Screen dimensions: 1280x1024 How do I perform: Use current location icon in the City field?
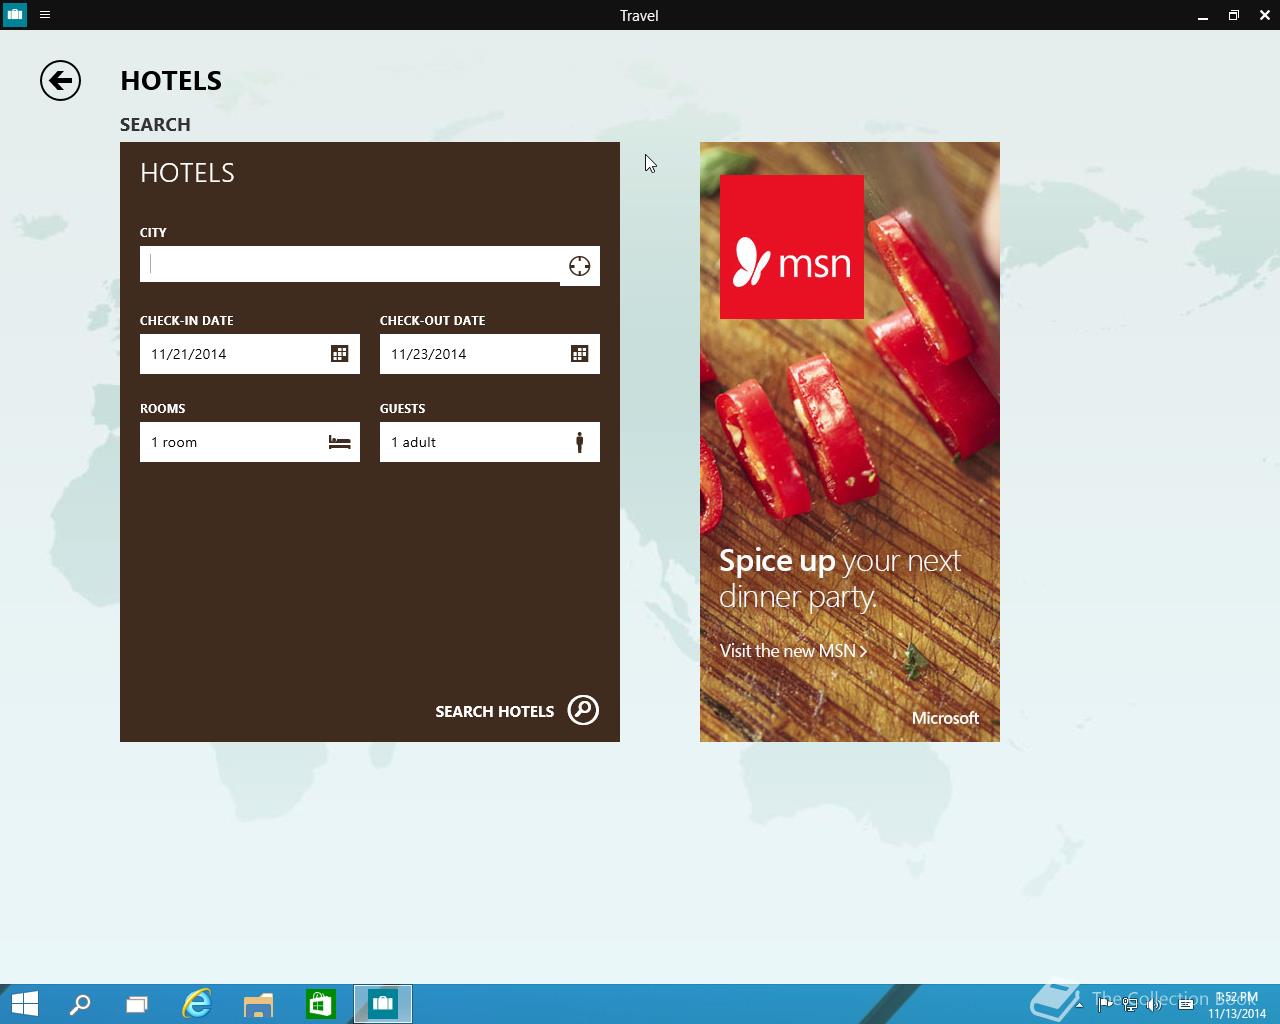tap(580, 266)
